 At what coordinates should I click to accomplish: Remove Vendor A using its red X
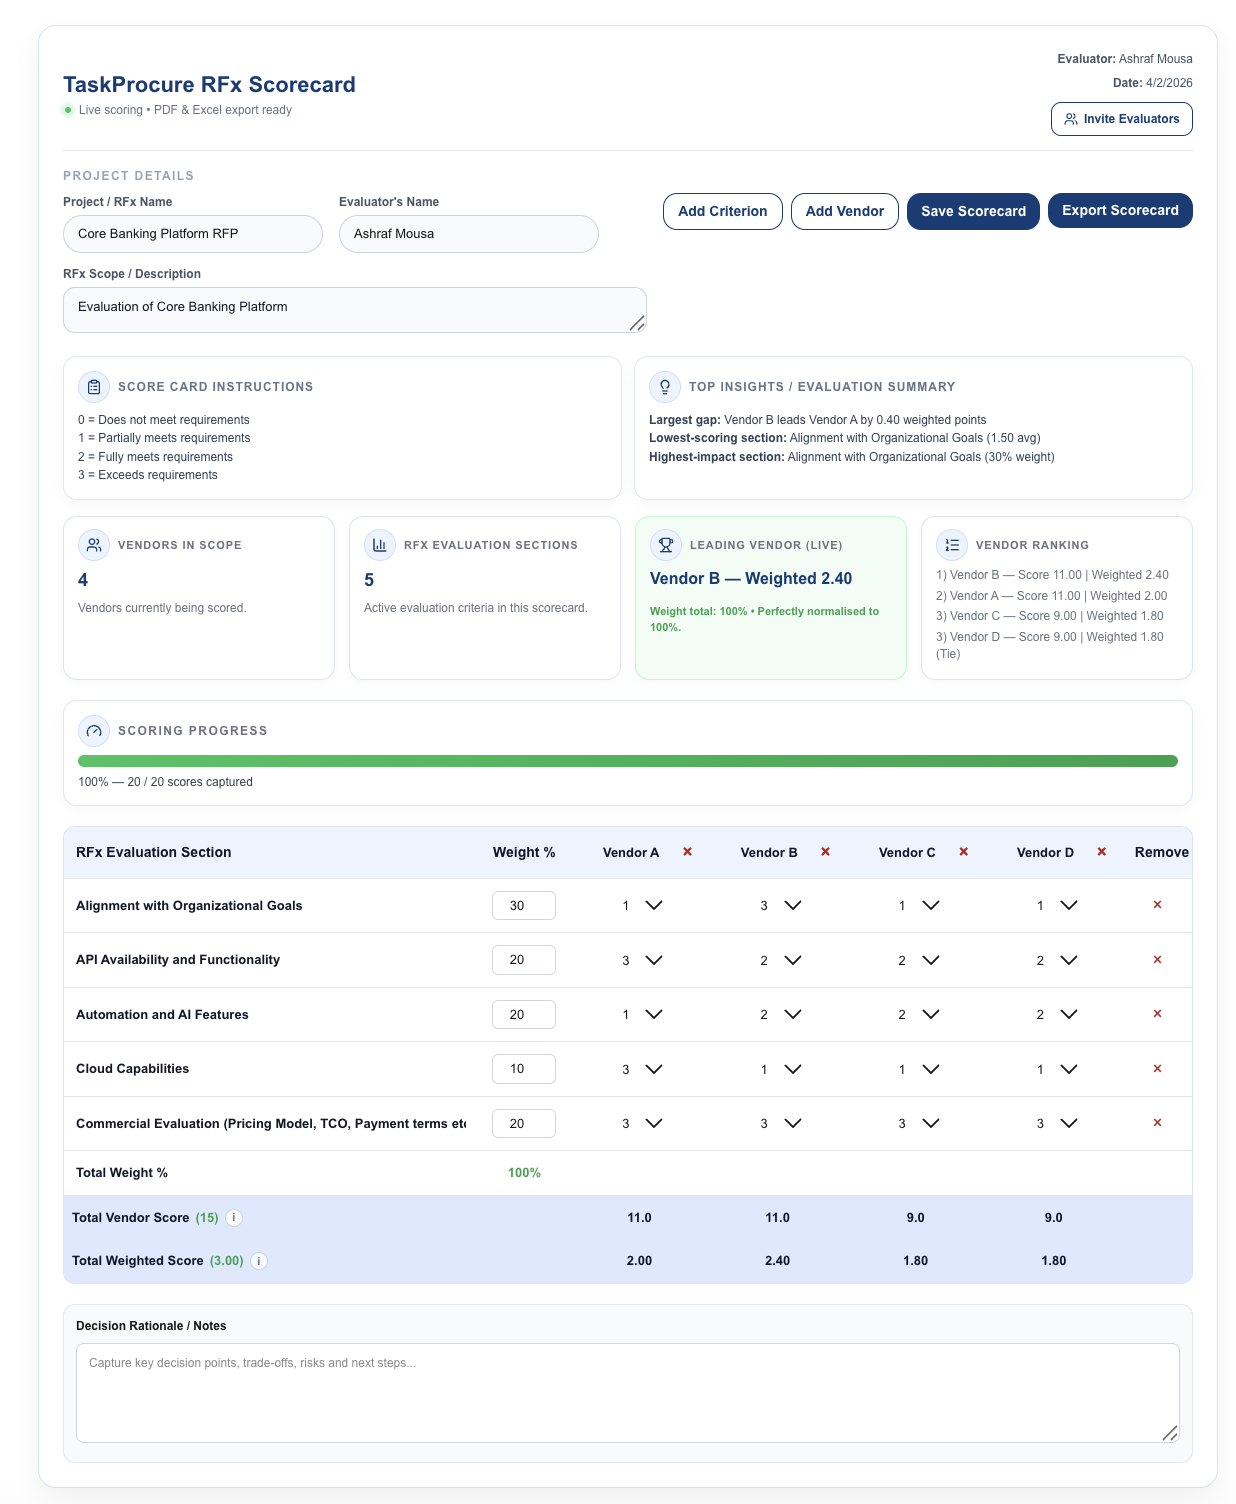pos(687,852)
